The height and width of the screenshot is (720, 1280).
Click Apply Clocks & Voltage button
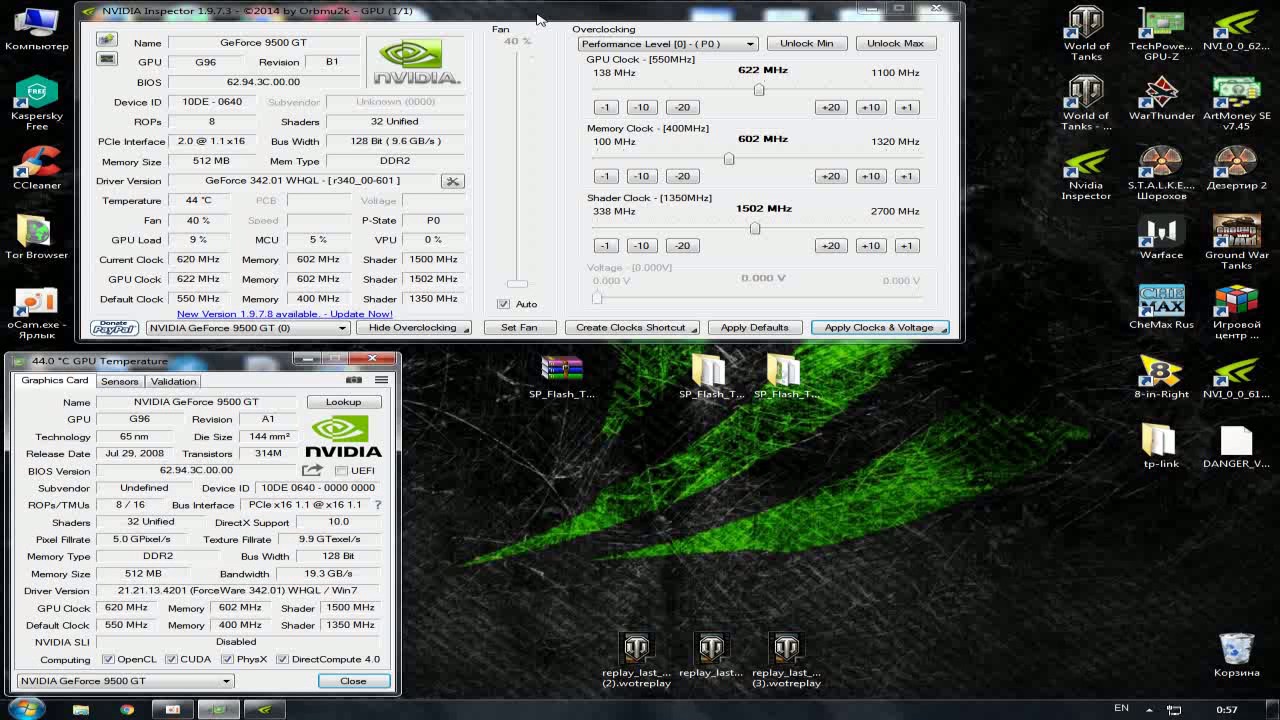coord(879,328)
